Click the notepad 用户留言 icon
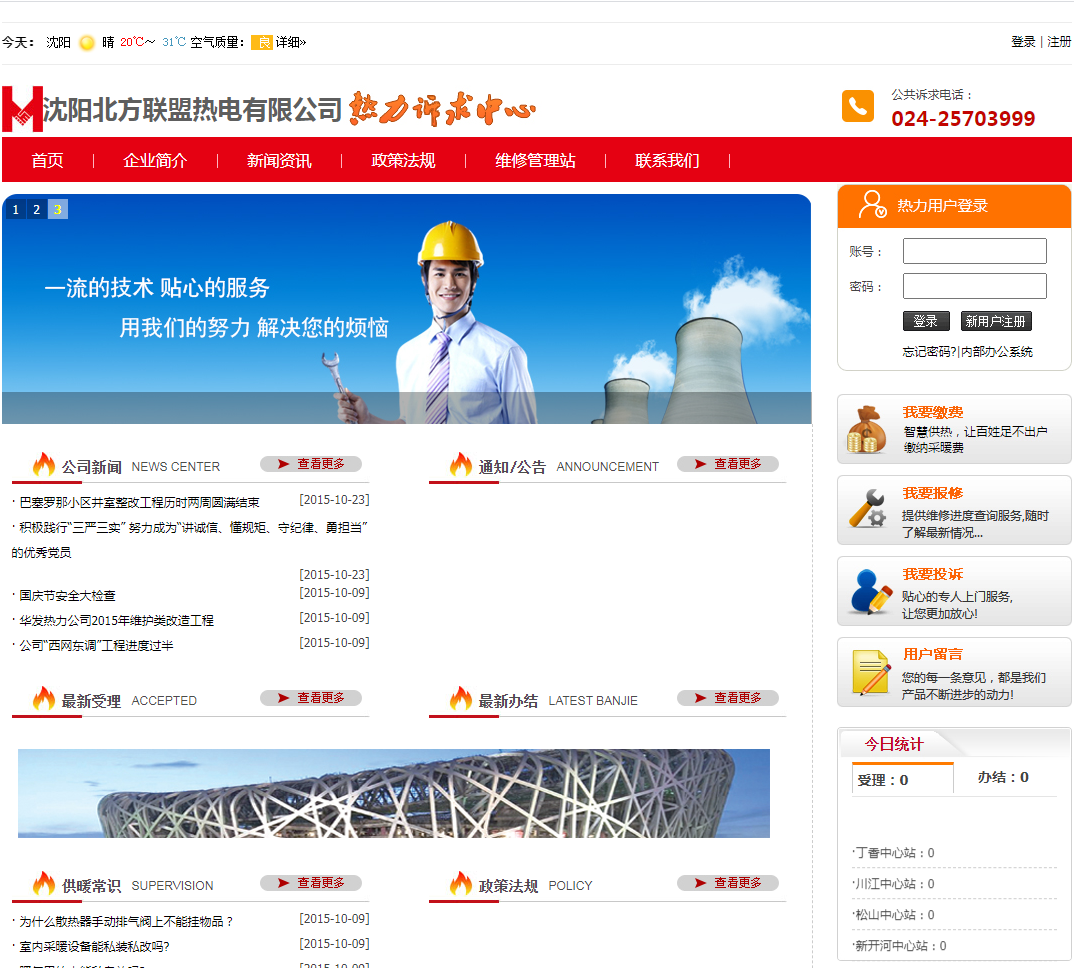Image resolution: width=1074 pixels, height=968 pixels. click(871, 672)
